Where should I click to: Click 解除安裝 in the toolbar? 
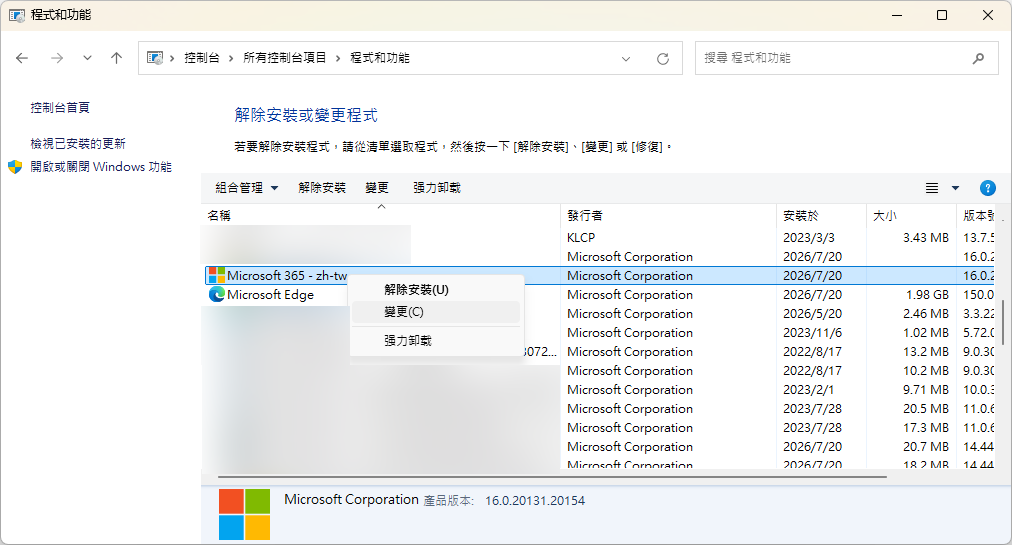click(322, 188)
